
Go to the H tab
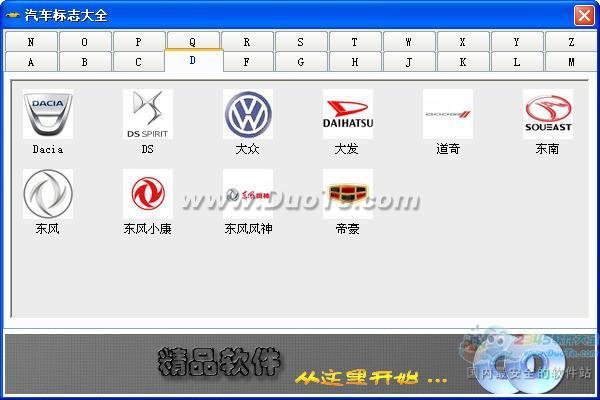pos(355,62)
